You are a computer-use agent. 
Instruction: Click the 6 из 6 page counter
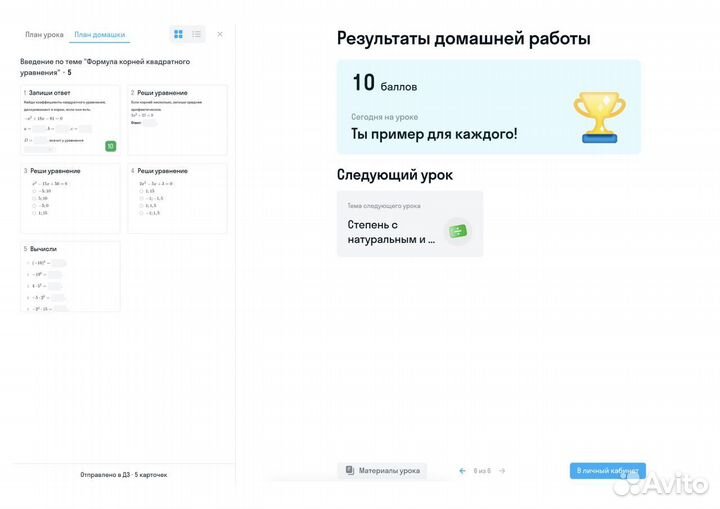point(482,471)
